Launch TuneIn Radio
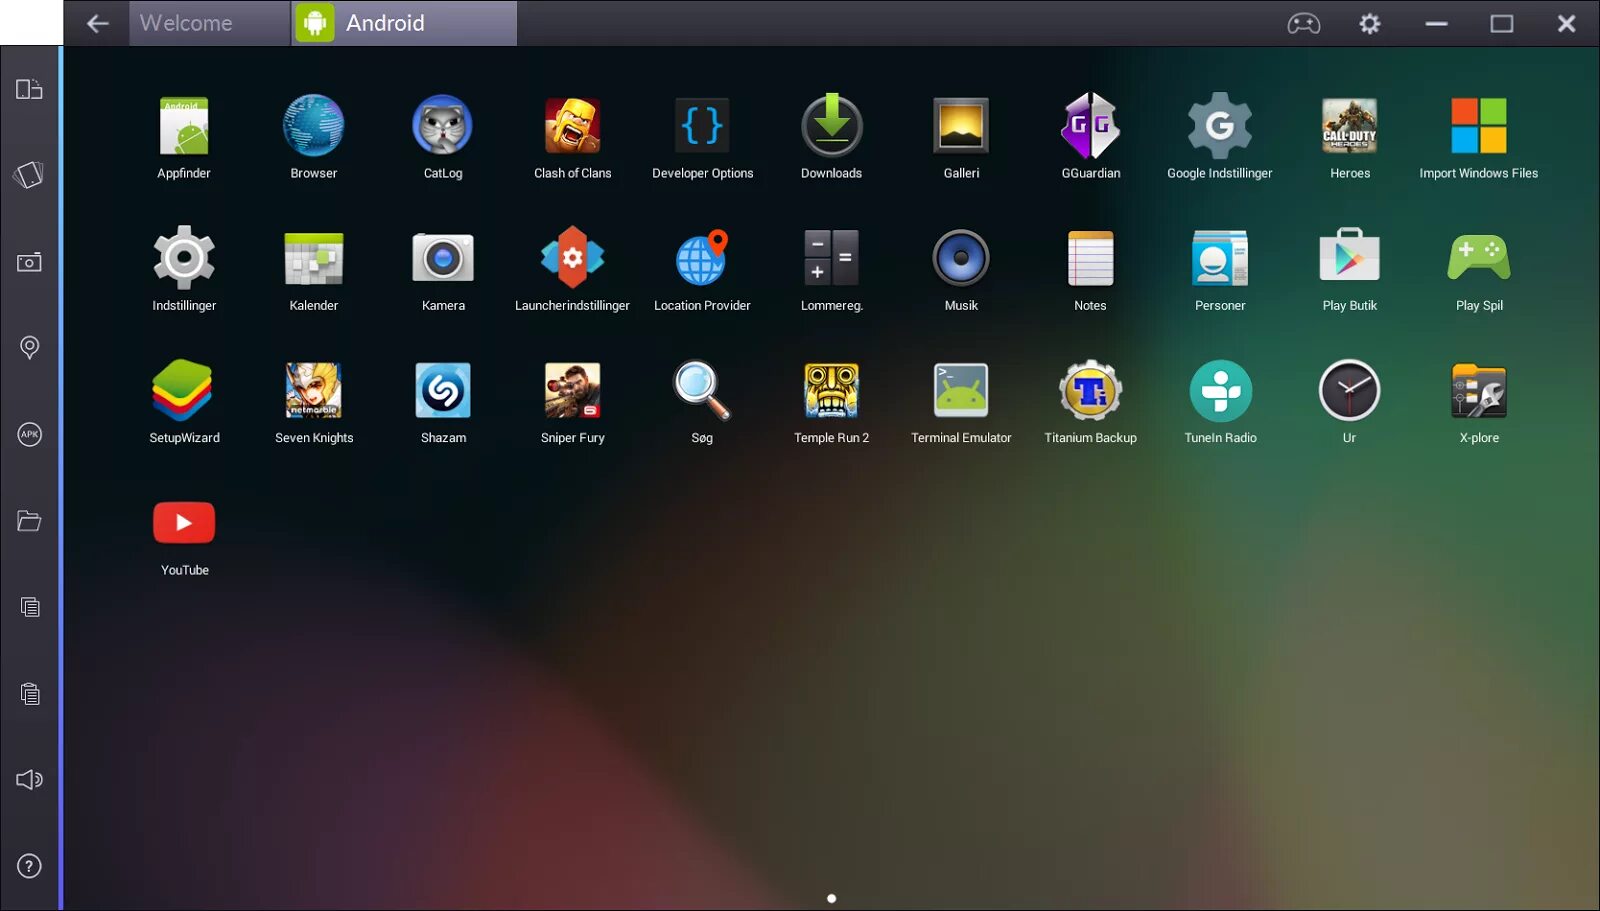Image resolution: width=1600 pixels, height=911 pixels. click(1220, 390)
